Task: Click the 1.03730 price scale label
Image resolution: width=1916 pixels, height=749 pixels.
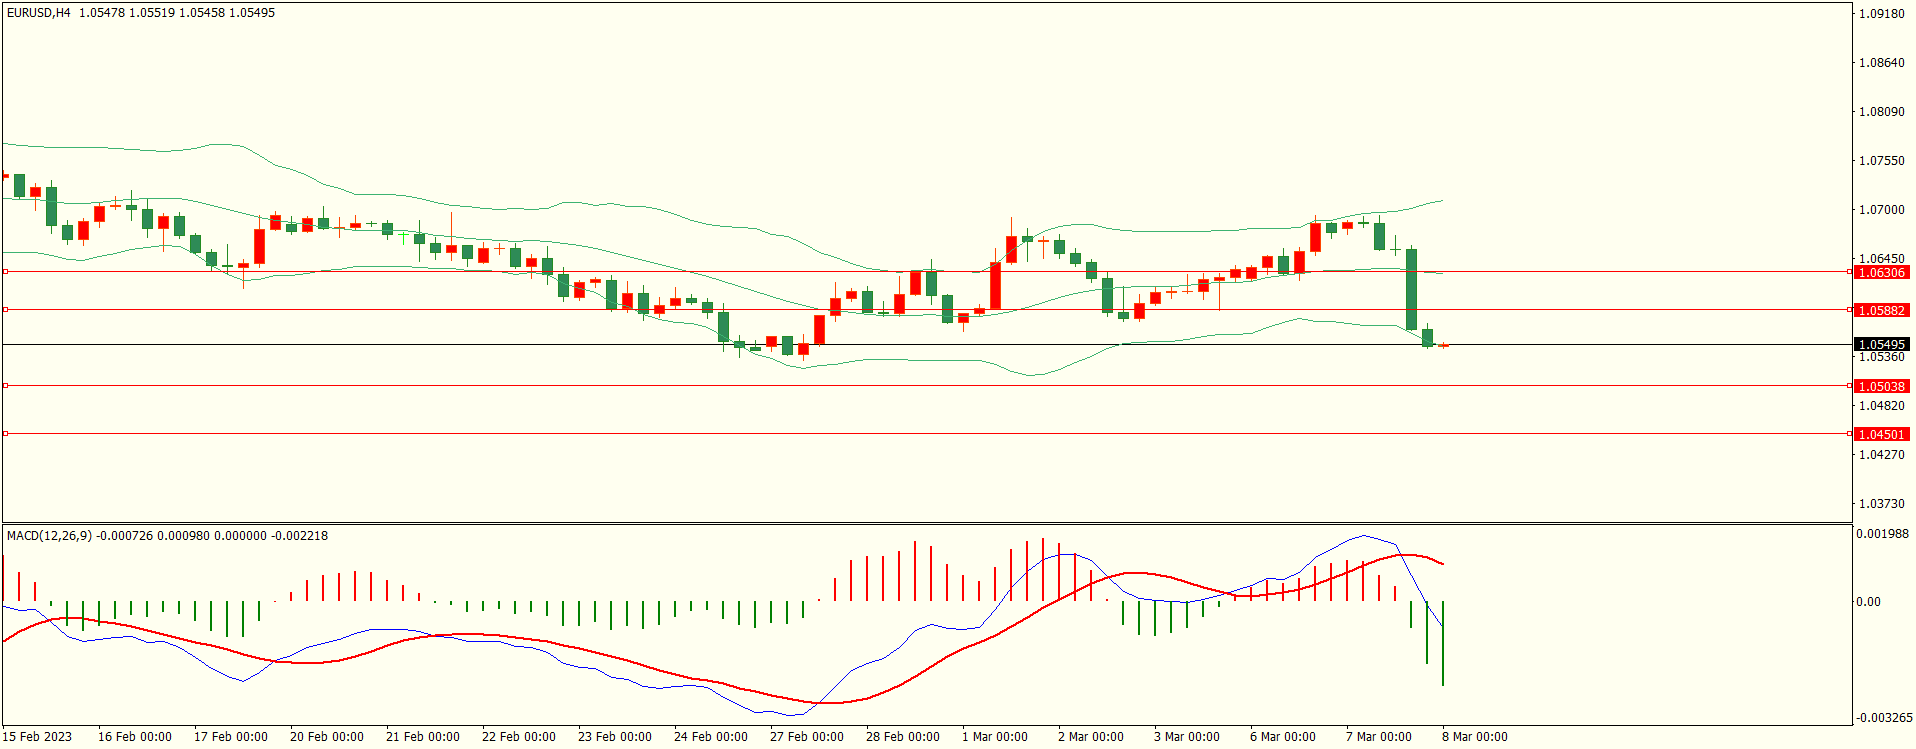Action: point(1881,504)
